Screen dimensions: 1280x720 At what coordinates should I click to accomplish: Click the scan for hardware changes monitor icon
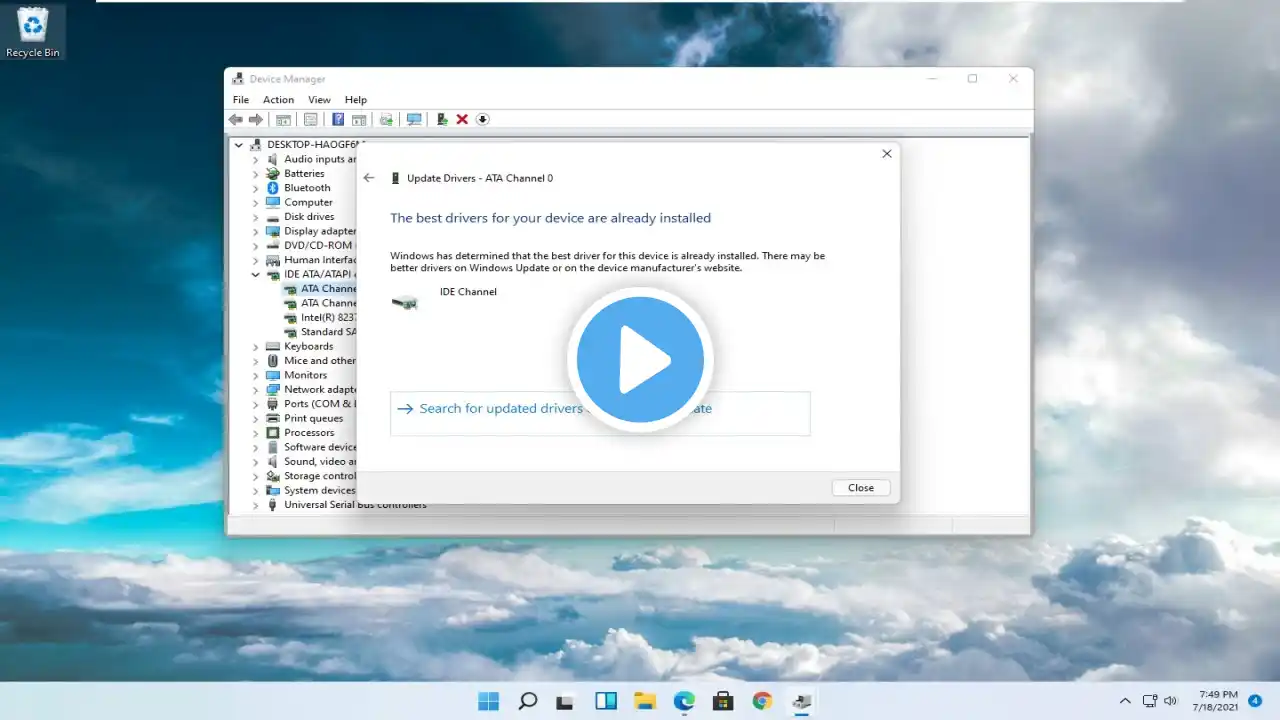tap(413, 119)
